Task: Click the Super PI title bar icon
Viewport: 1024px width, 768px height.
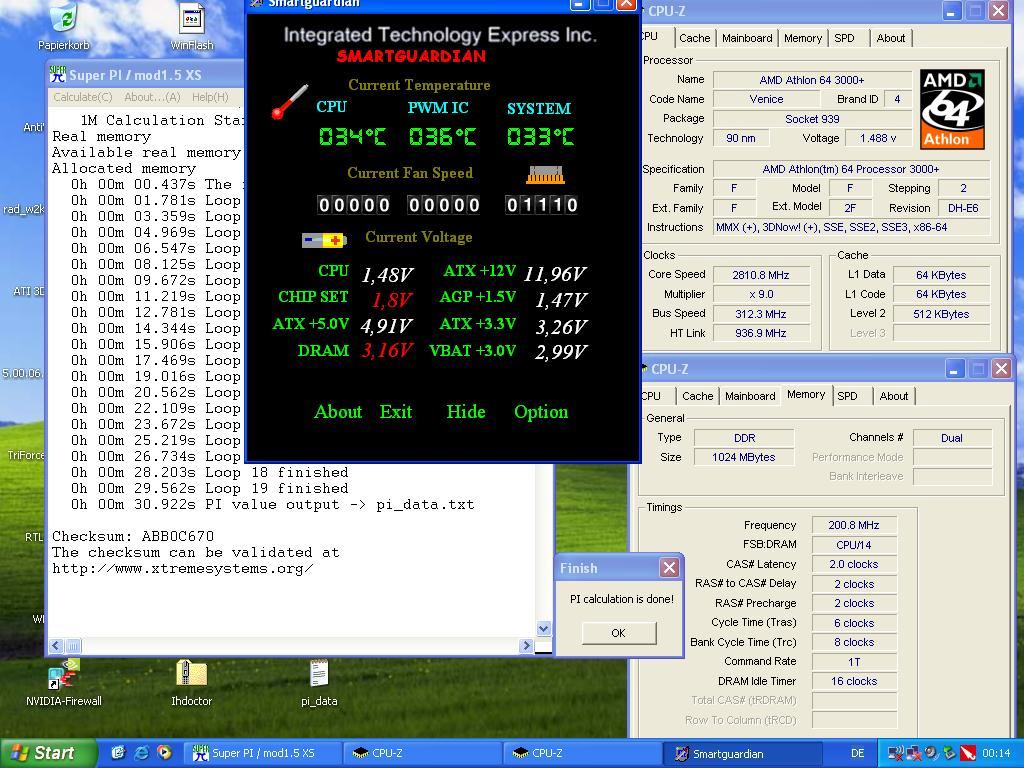Action: (x=57, y=74)
